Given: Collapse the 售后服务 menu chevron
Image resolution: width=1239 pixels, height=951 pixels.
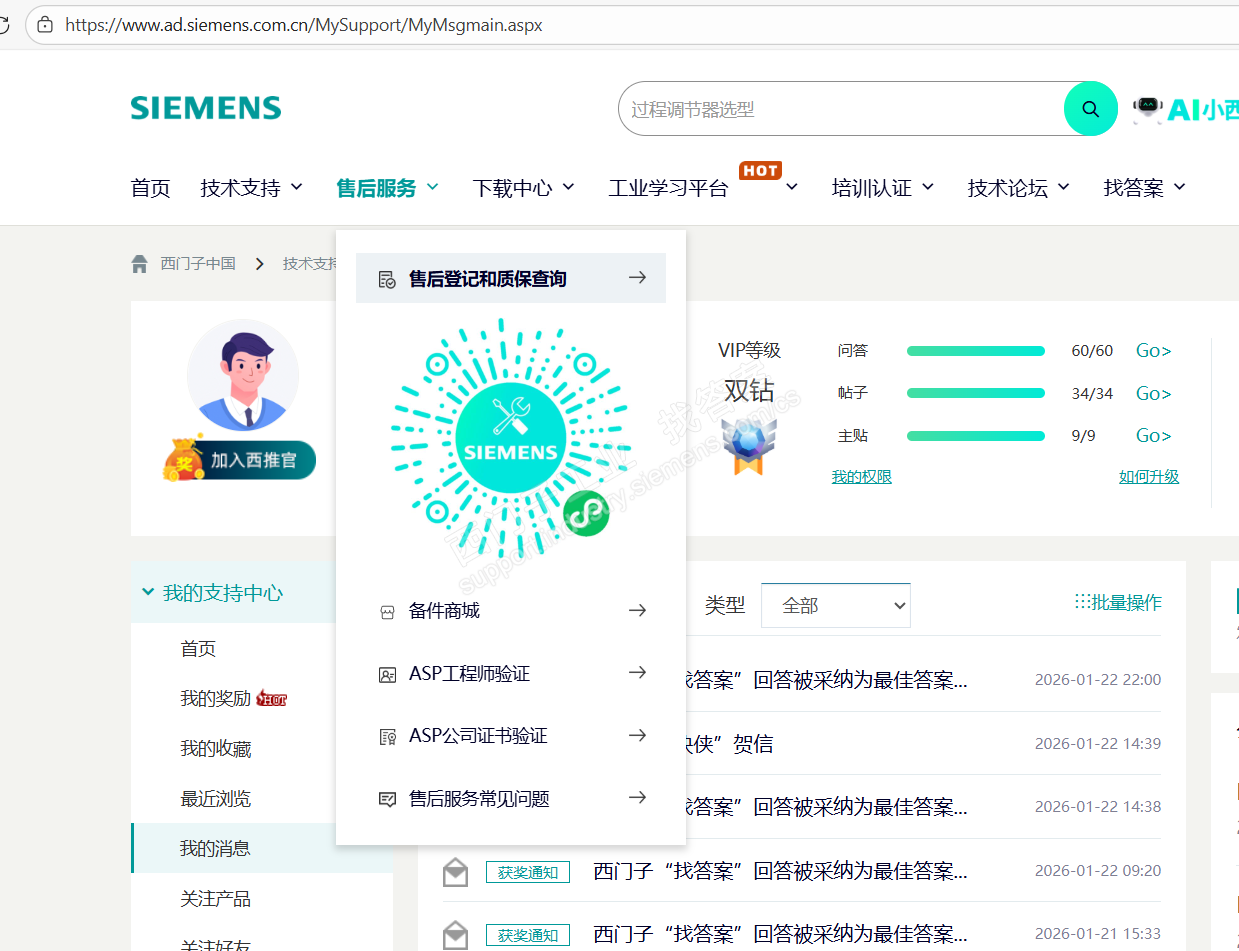Looking at the screenshot, I should pos(432,187).
